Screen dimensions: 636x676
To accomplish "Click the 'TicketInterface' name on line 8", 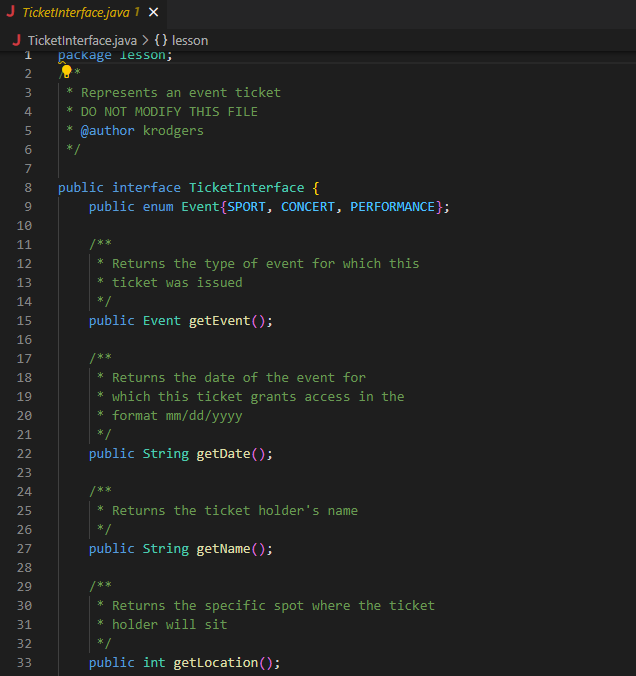I will pos(247,188).
